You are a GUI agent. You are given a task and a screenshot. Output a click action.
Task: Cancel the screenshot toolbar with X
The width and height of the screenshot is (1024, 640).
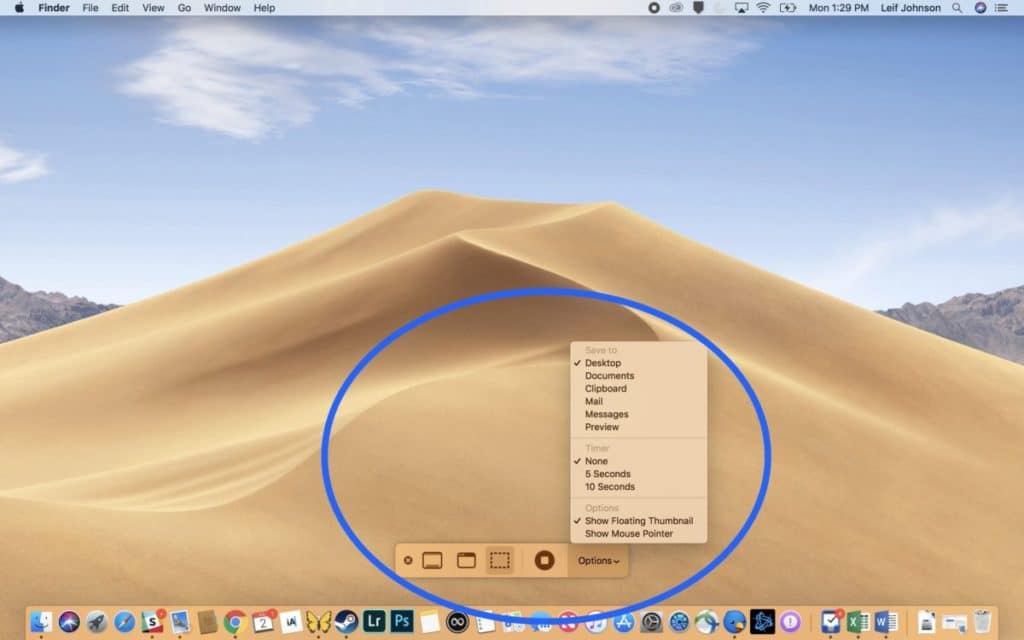pyautogui.click(x=409, y=561)
